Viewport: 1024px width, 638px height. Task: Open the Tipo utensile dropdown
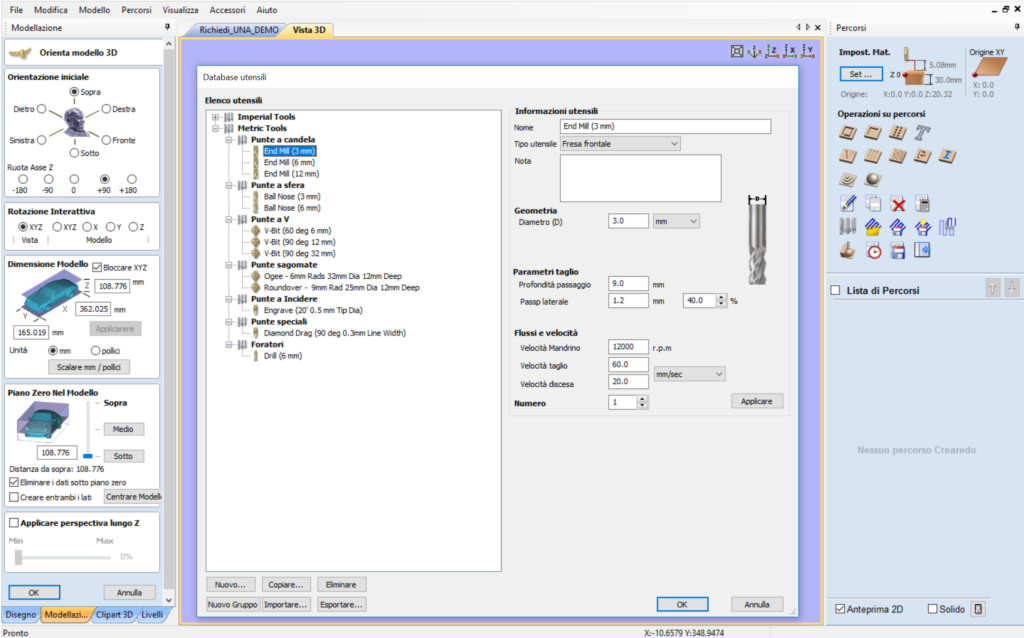click(x=619, y=144)
